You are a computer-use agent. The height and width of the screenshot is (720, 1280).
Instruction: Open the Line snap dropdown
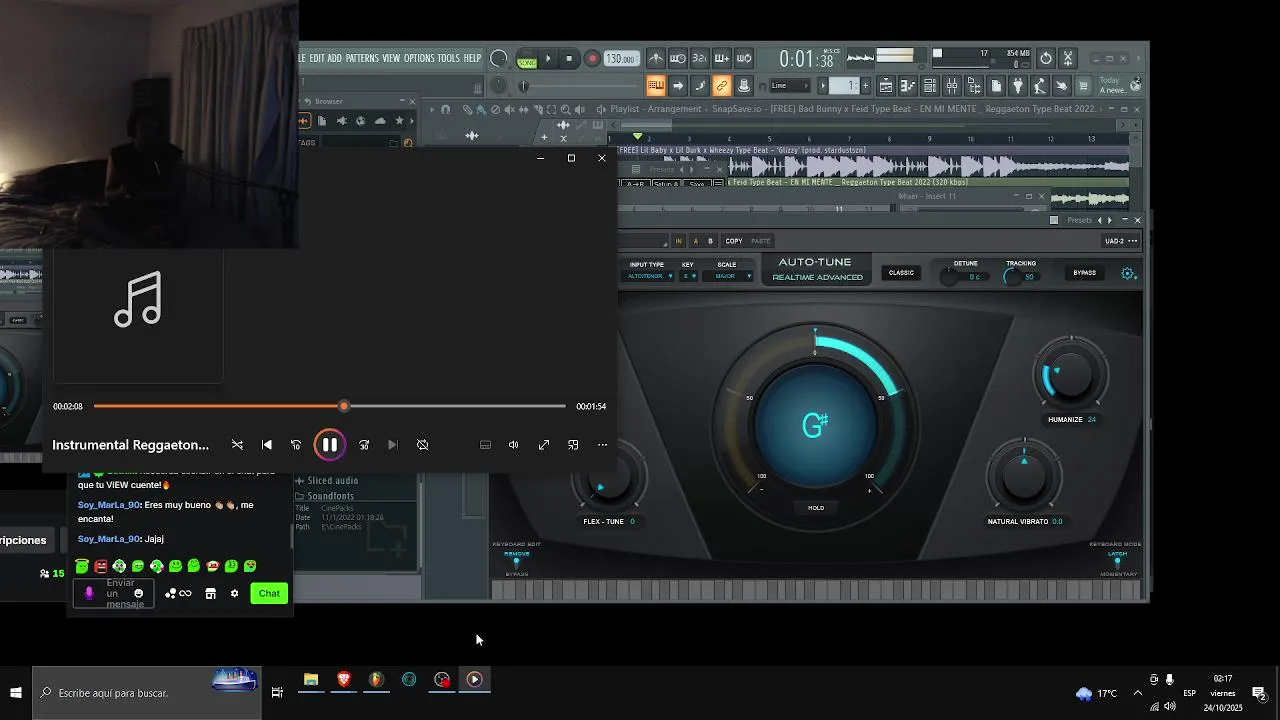point(790,85)
